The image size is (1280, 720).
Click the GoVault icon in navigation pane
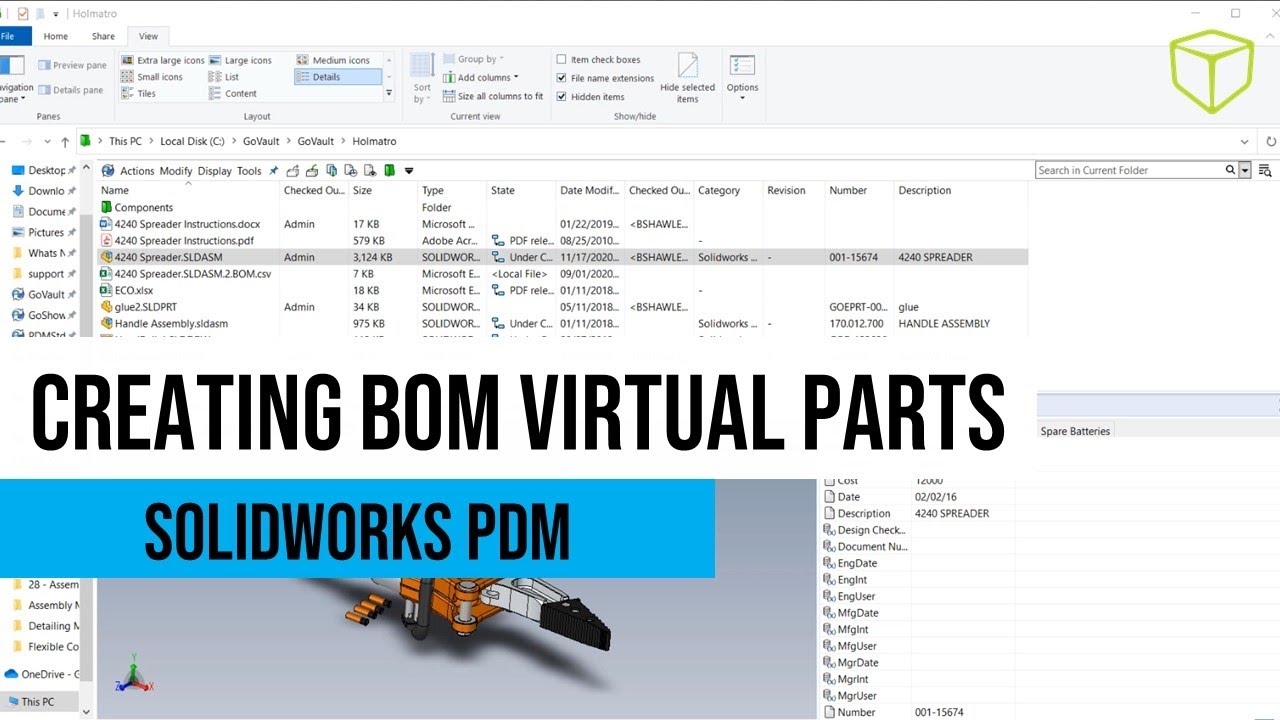[x=18, y=295]
